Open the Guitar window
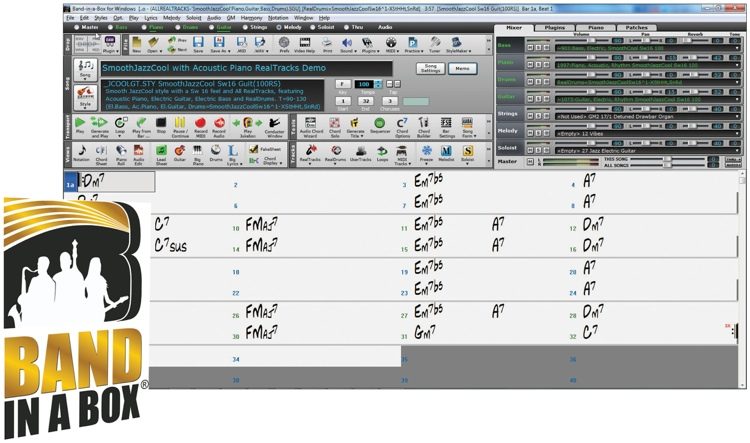 (180, 155)
